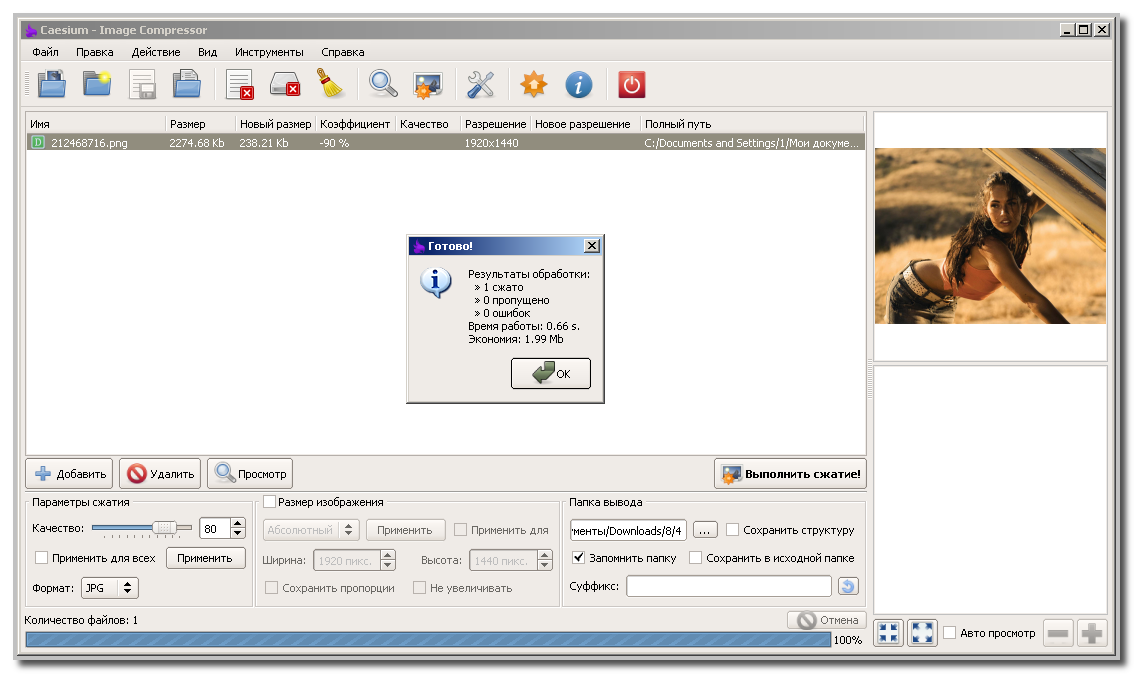
Task: Enable the Размер изображения checkbox
Action: coord(269,502)
